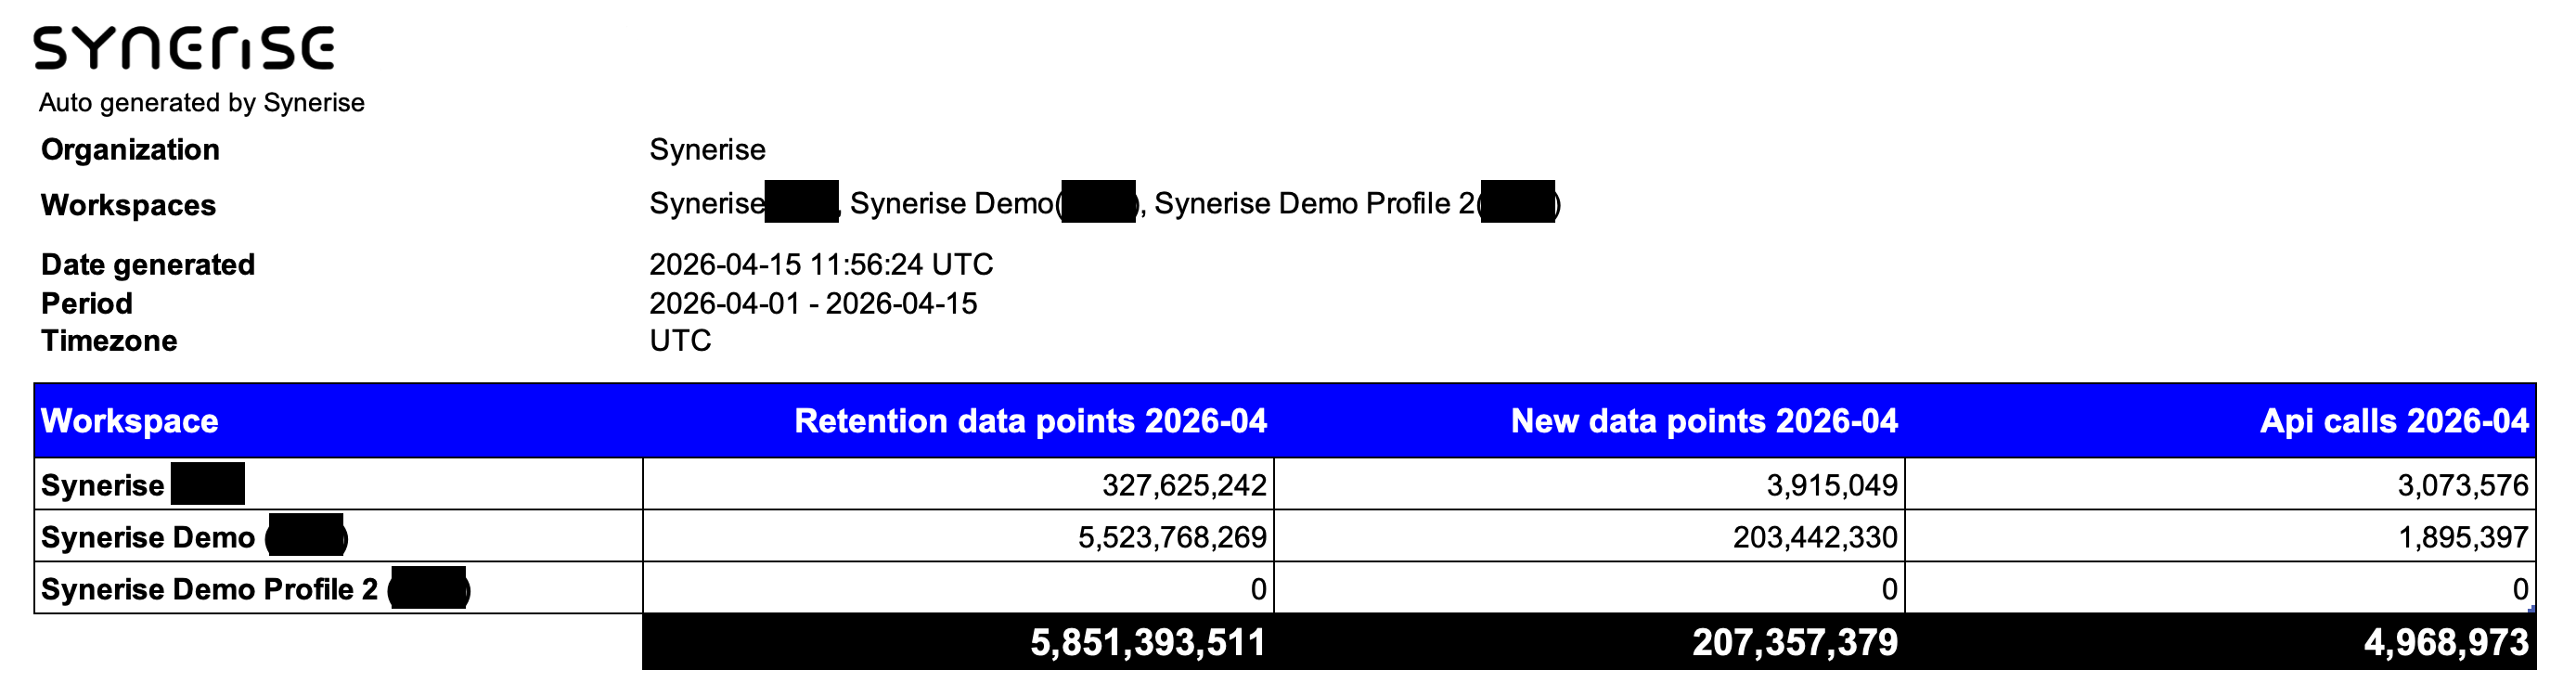Select retention value 327,625,242
The height and width of the screenshot is (683, 2576).
pyautogui.click(x=1184, y=485)
